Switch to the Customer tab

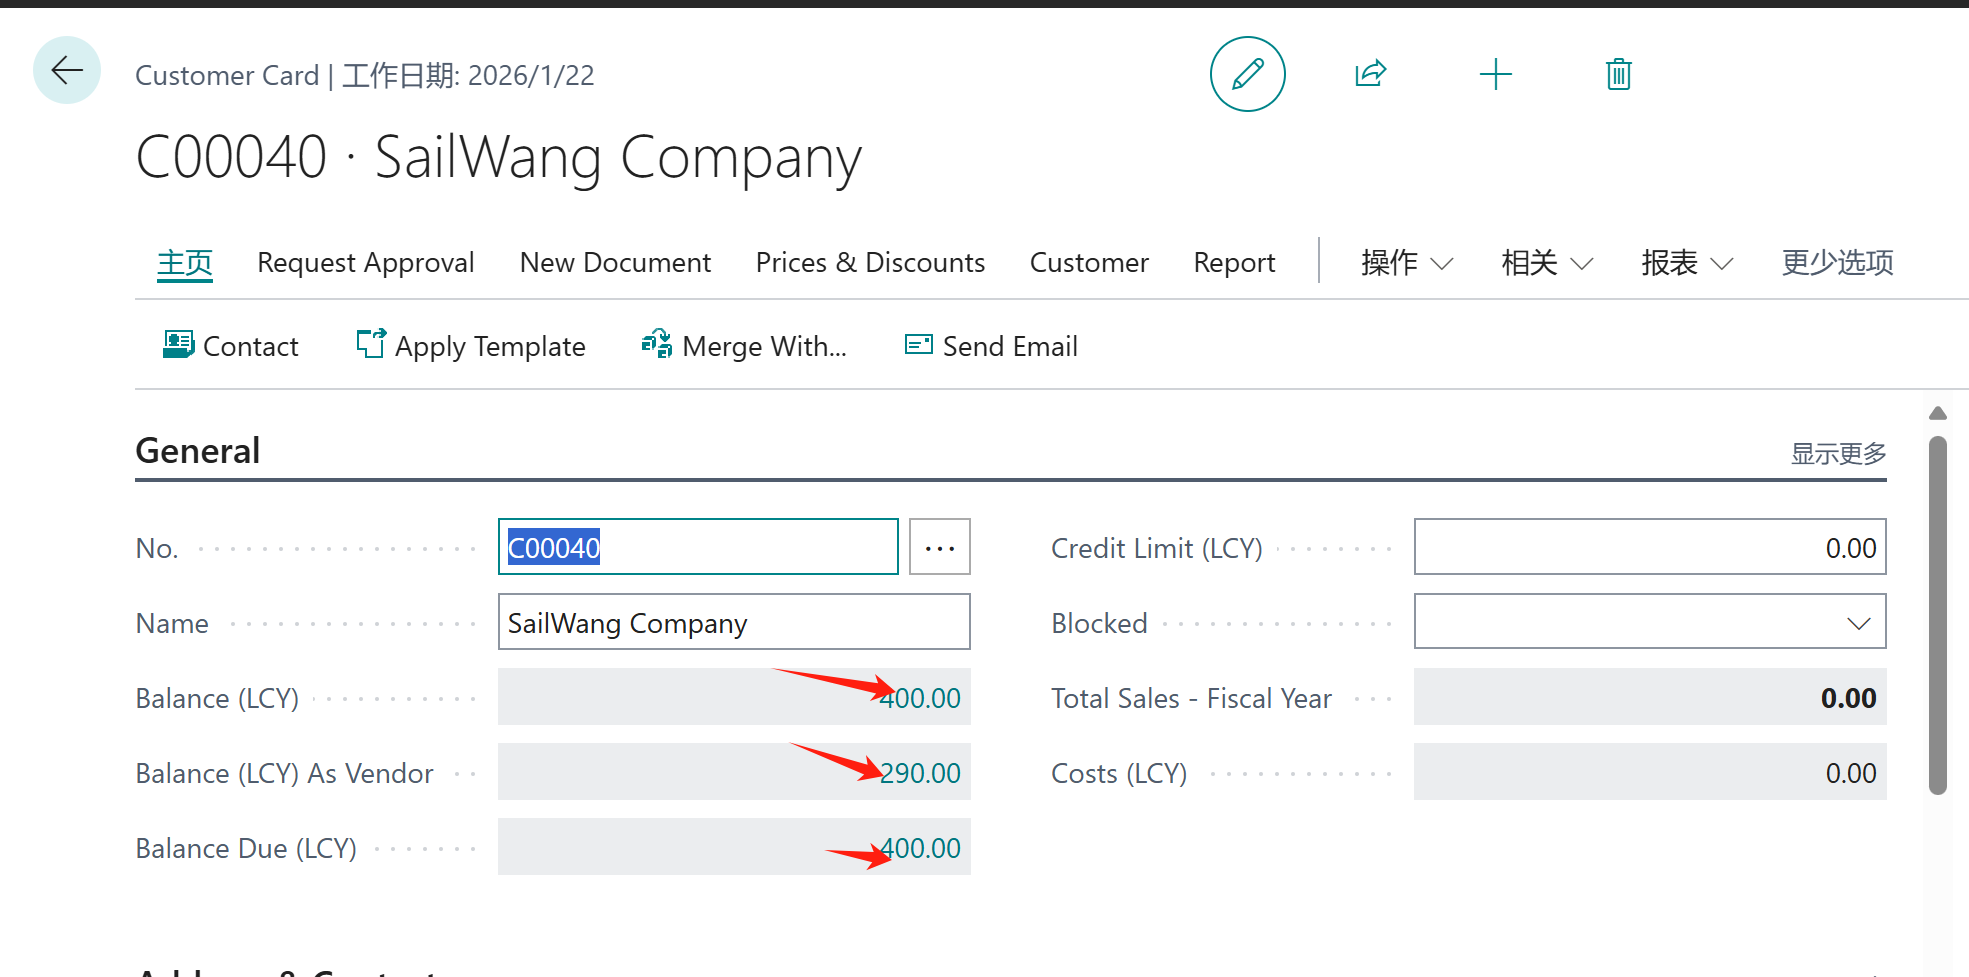pyautogui.click(x=1089, y=262)
